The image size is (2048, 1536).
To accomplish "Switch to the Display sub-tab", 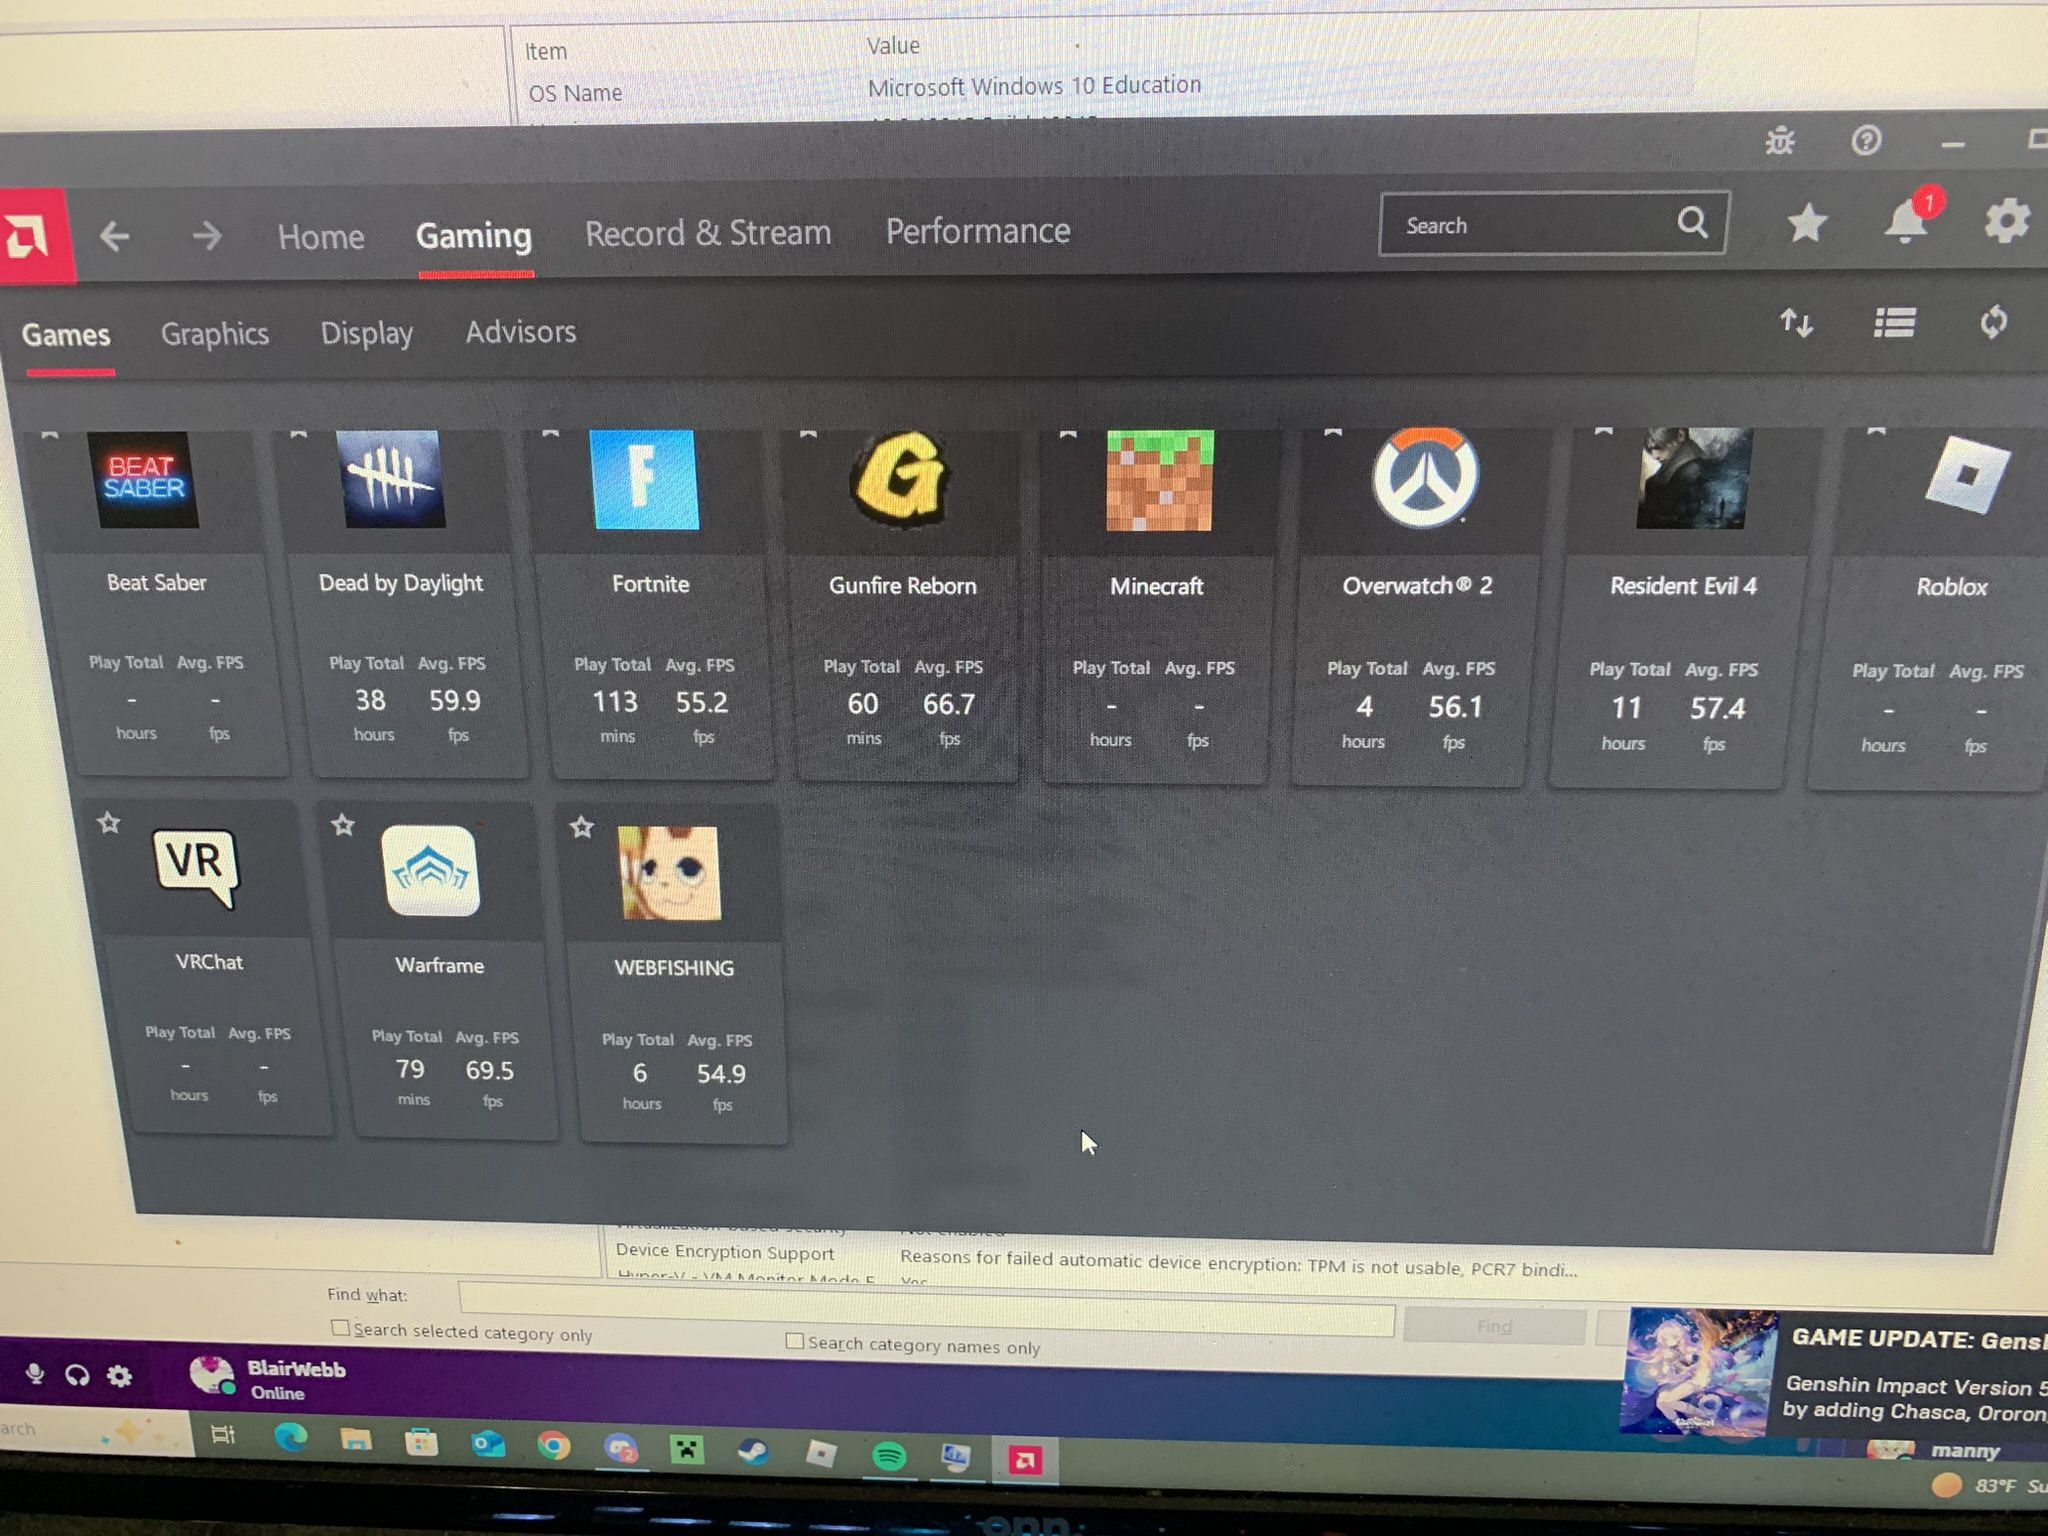I will 366,333.
